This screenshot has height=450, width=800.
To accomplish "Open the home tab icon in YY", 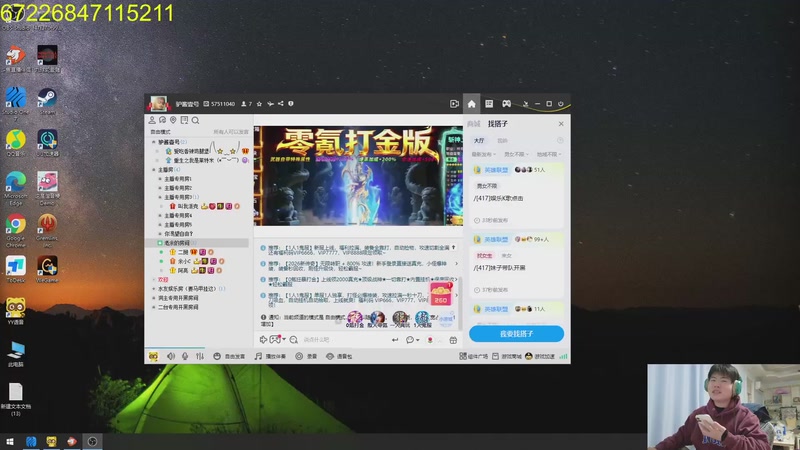I will pos(471,104).
